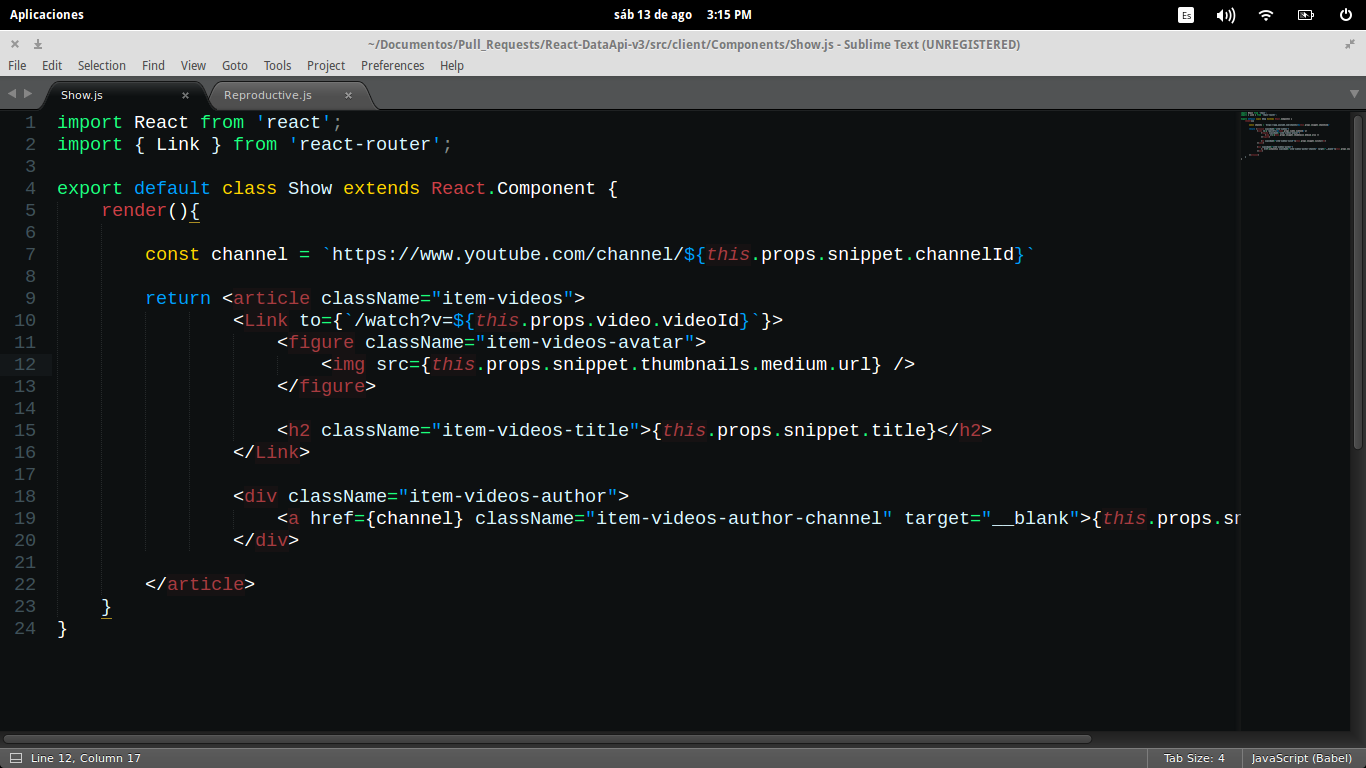Image resolution: width=1366 pixels, height=768 pixels.
Task: Click 'item-videos-author-channel' string on line 19
Action: [x=739, y=518]
